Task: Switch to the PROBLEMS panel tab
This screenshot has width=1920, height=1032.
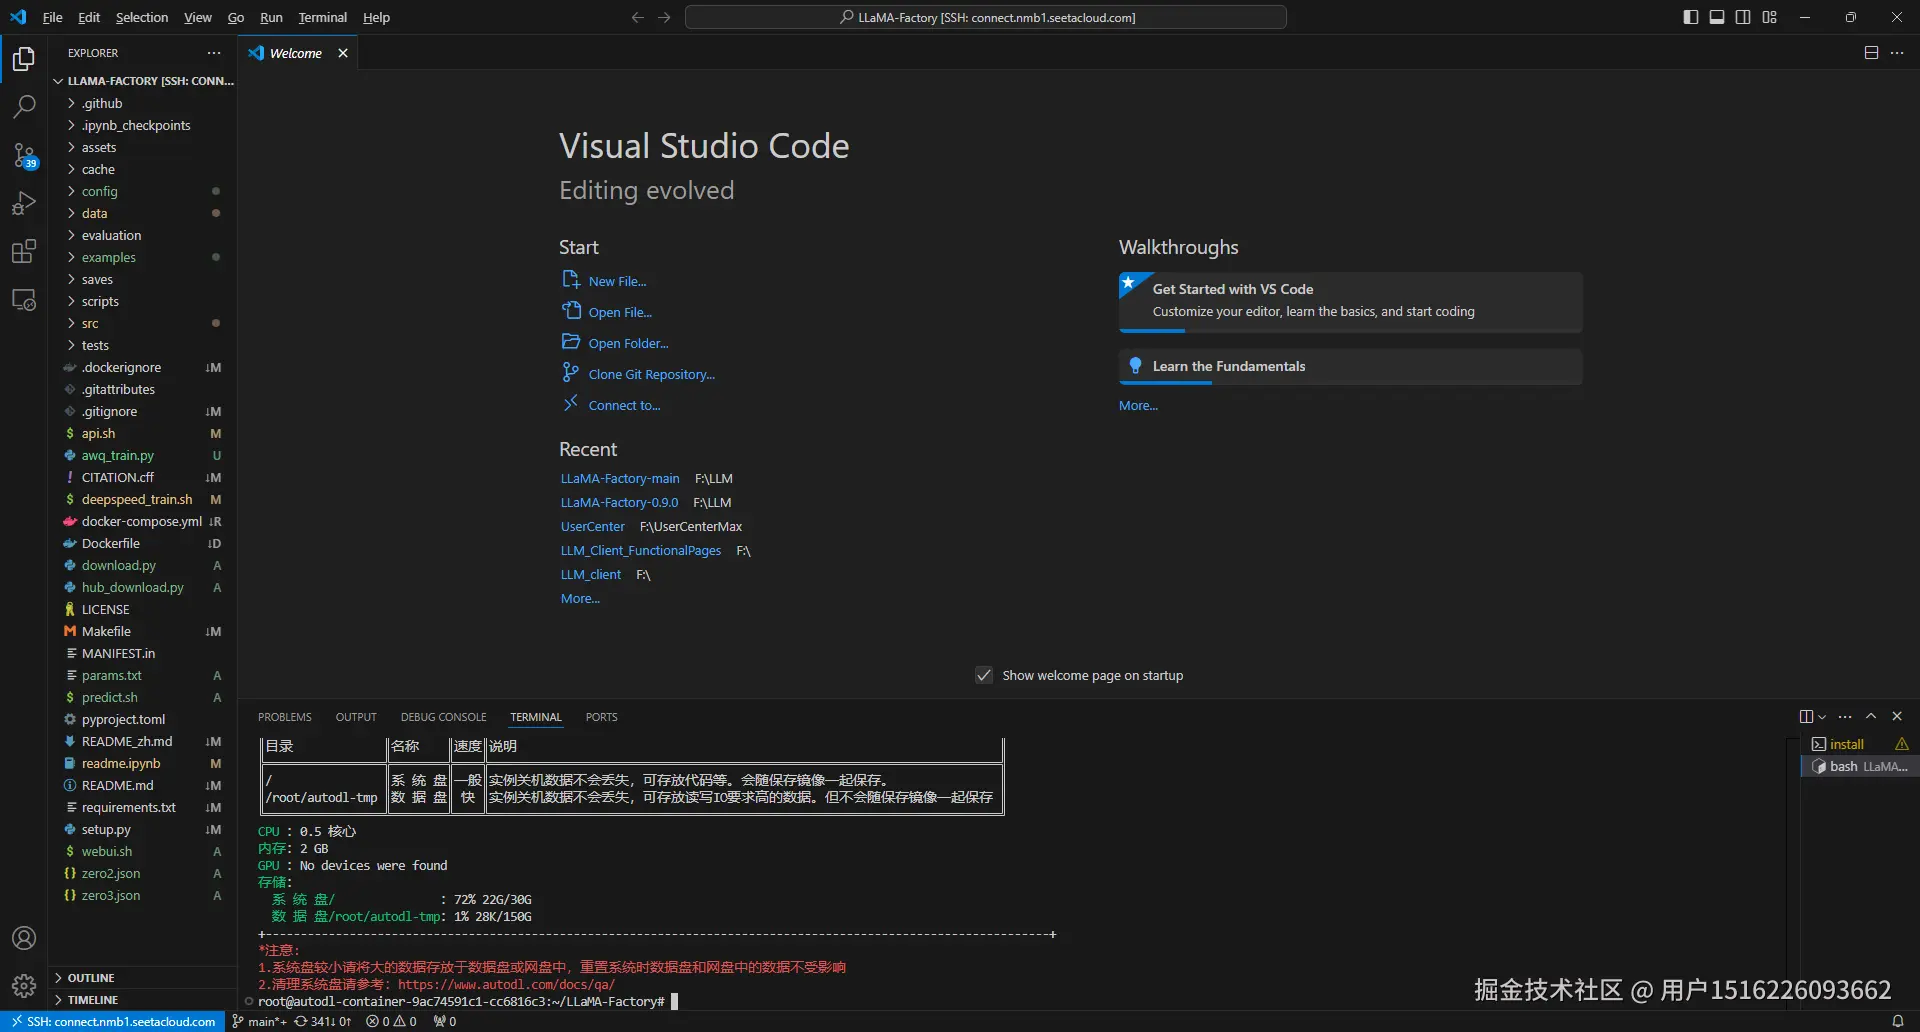Action: (x=285, y=717)
